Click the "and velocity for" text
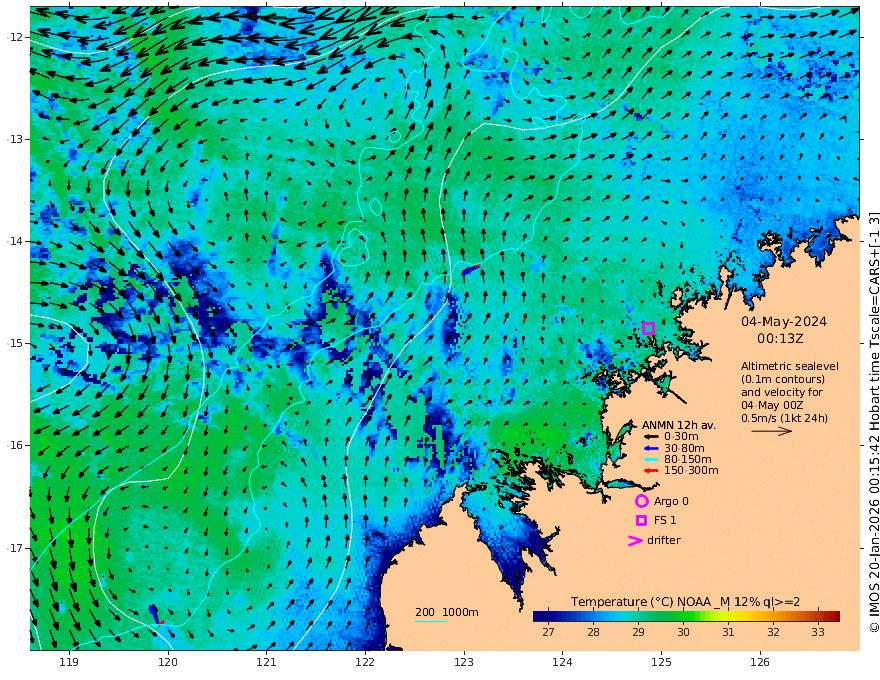880x680 pixels. point(782,392)
